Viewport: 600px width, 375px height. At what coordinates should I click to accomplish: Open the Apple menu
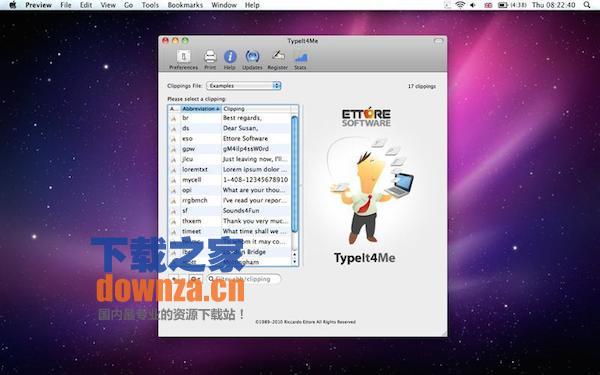pyautogui.click(x=13, y=5)
